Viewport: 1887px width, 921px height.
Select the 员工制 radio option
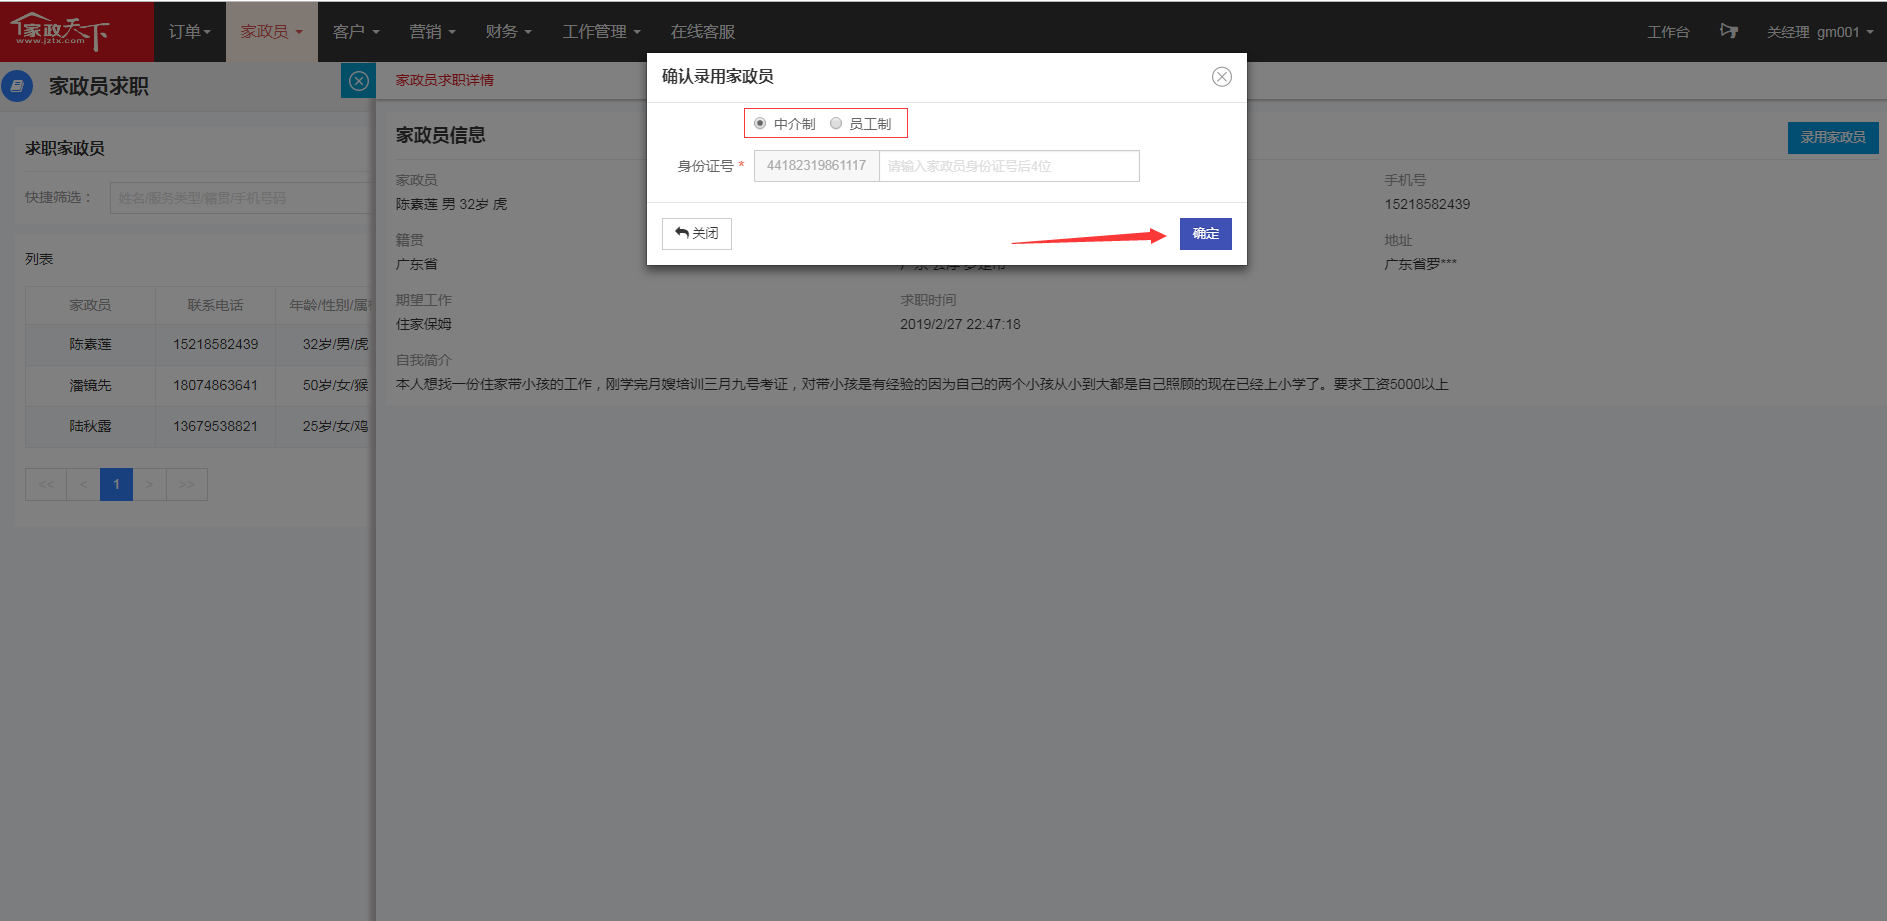coord(836,123)
